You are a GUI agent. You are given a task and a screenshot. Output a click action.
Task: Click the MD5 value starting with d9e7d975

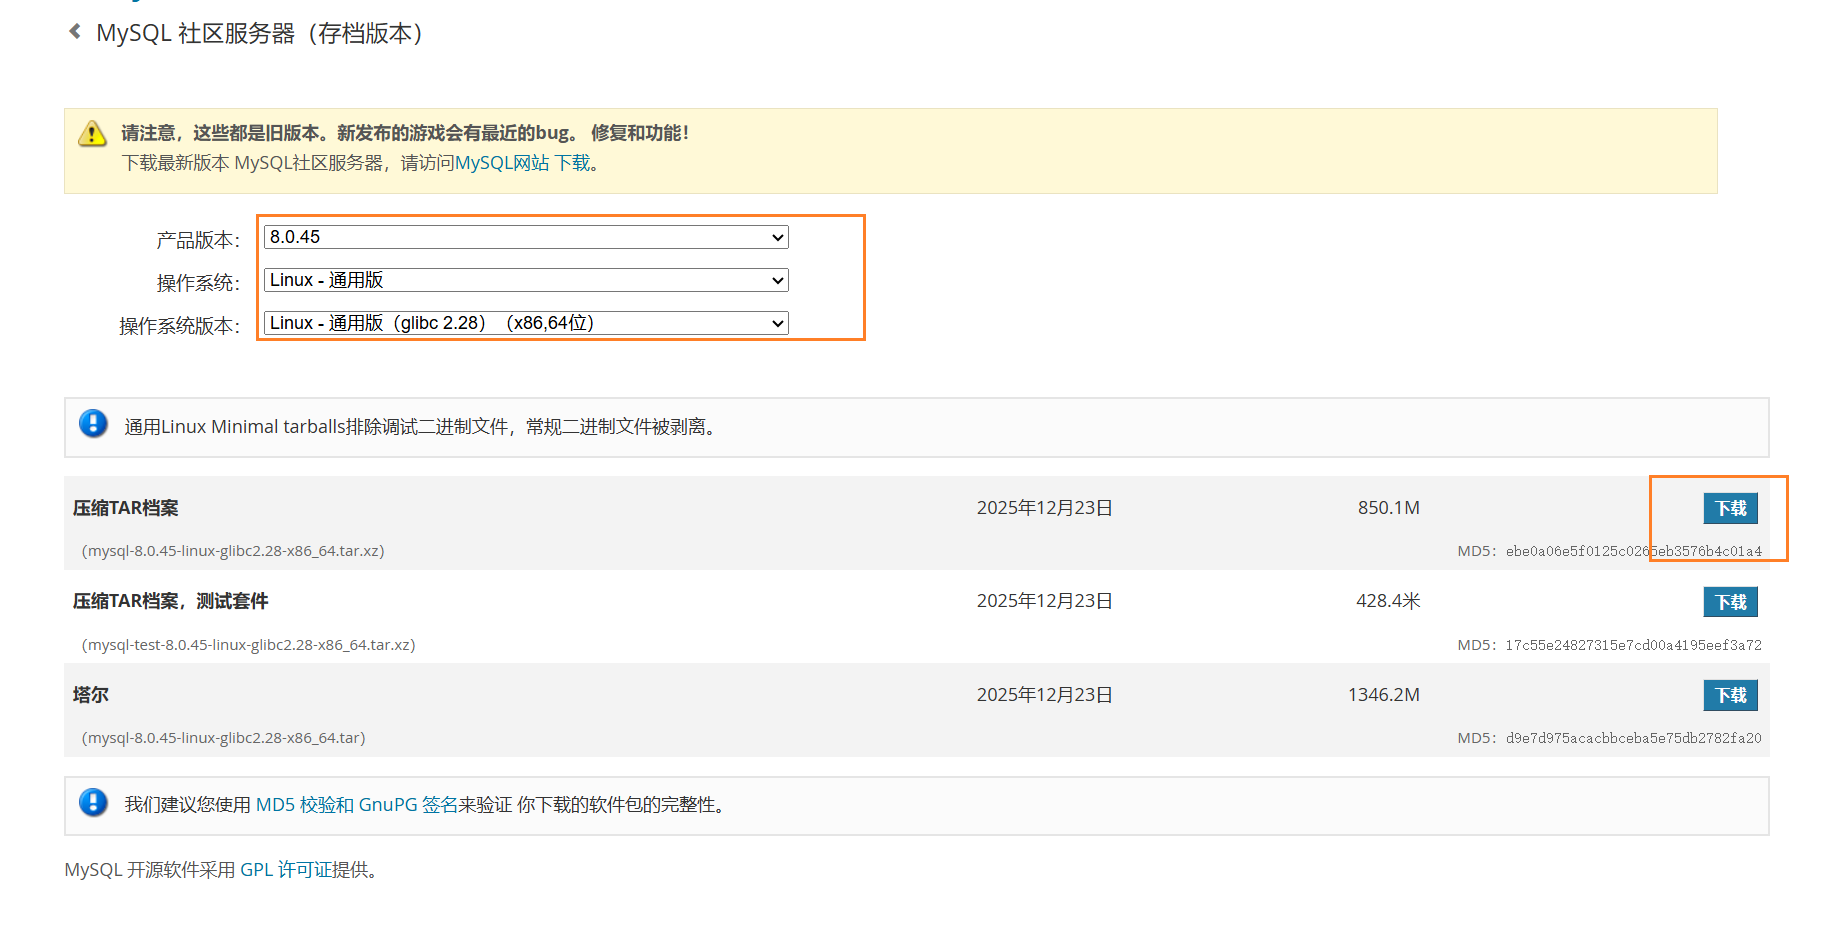(1634, 738)
